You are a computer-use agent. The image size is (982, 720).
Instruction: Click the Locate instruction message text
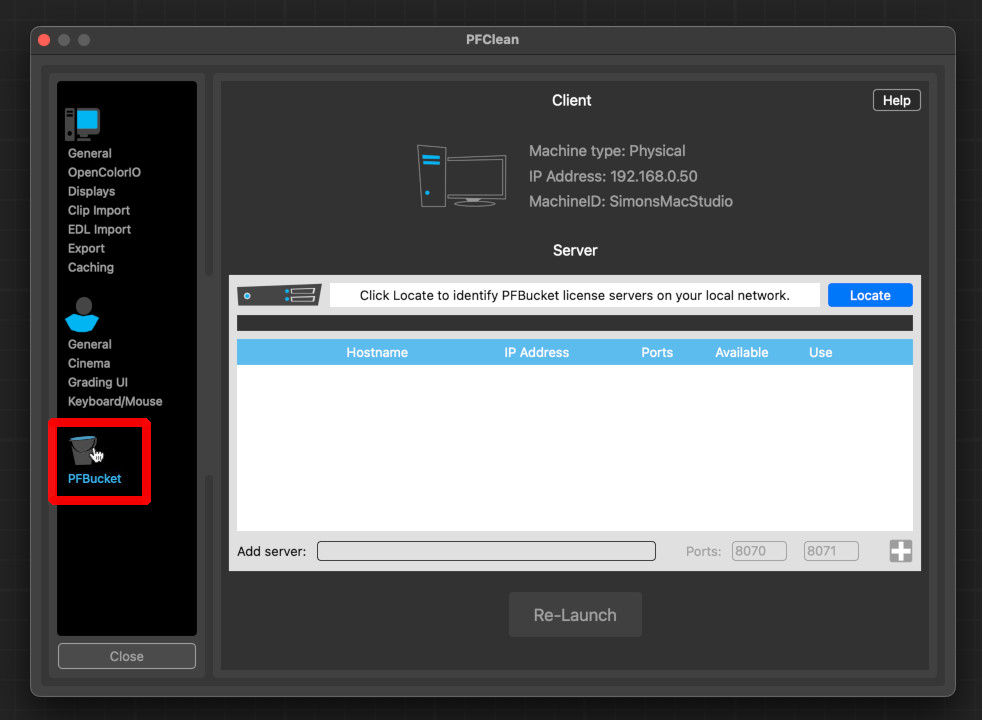click(x=574, y=296)
